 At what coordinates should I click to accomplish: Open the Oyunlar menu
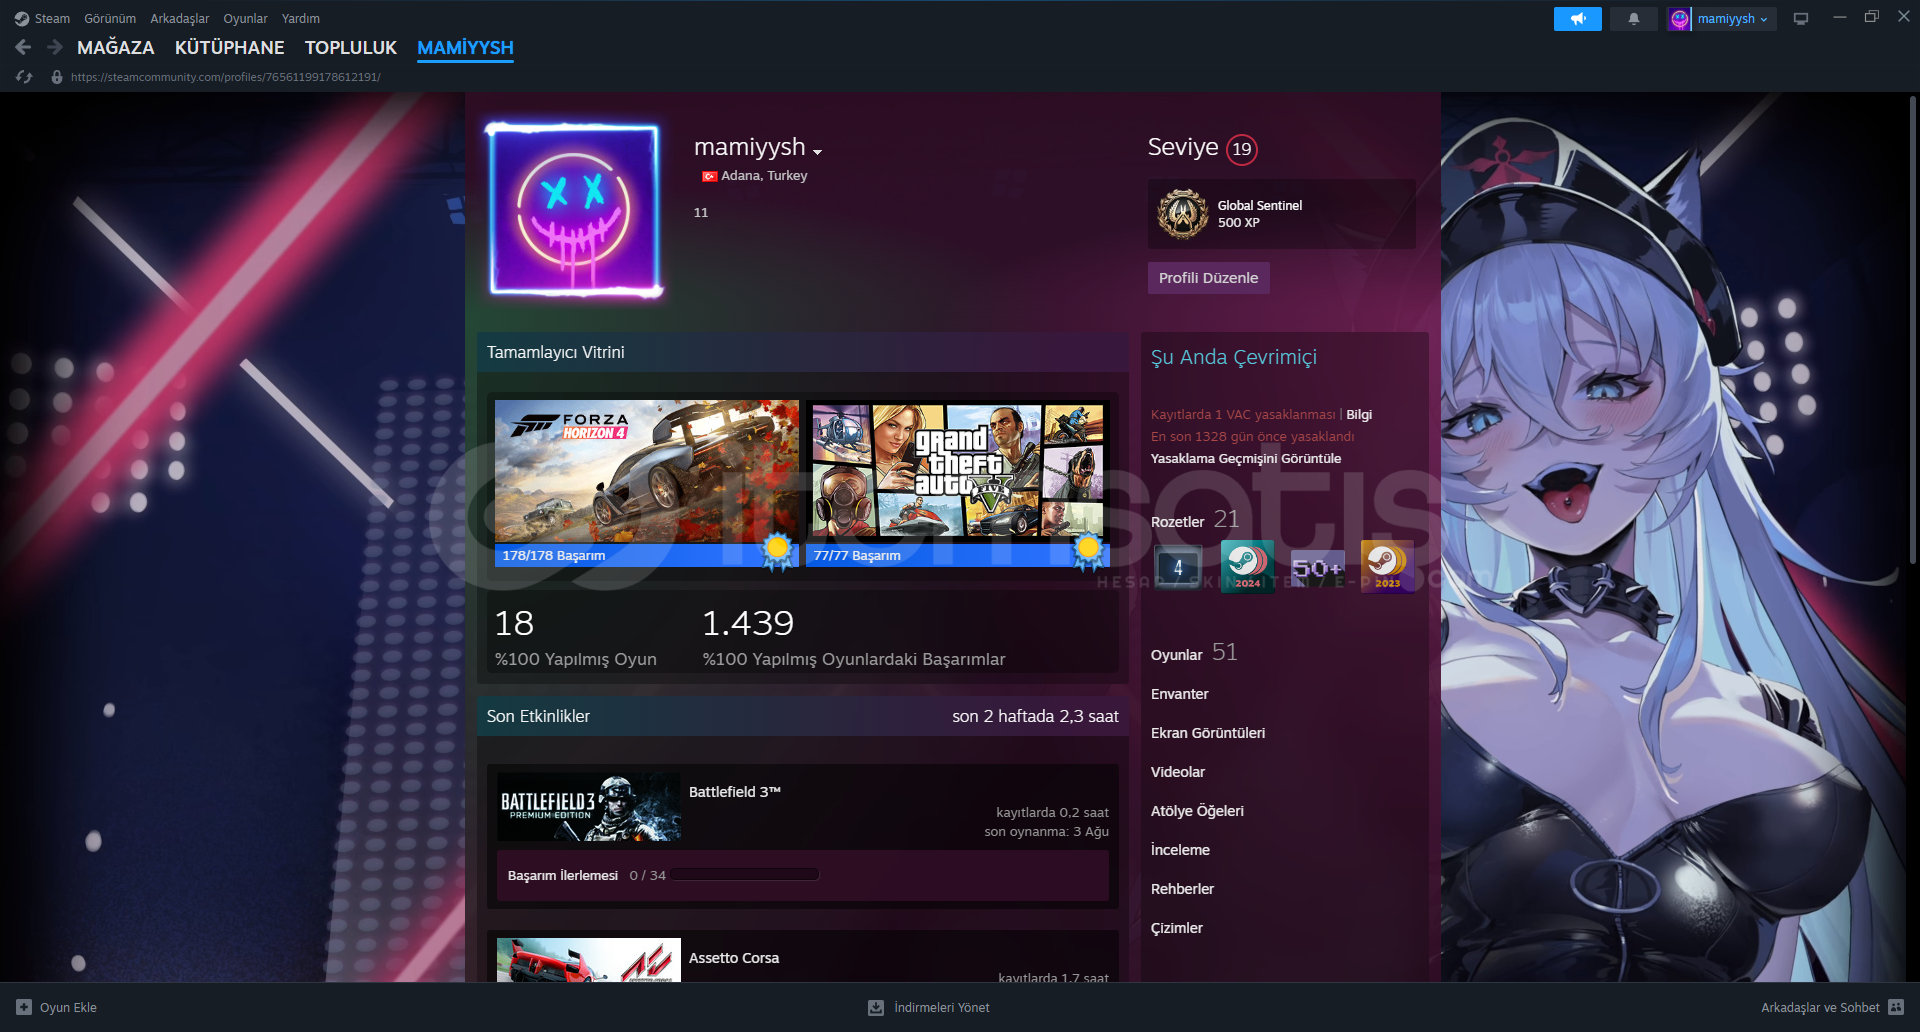click(245, 19)
